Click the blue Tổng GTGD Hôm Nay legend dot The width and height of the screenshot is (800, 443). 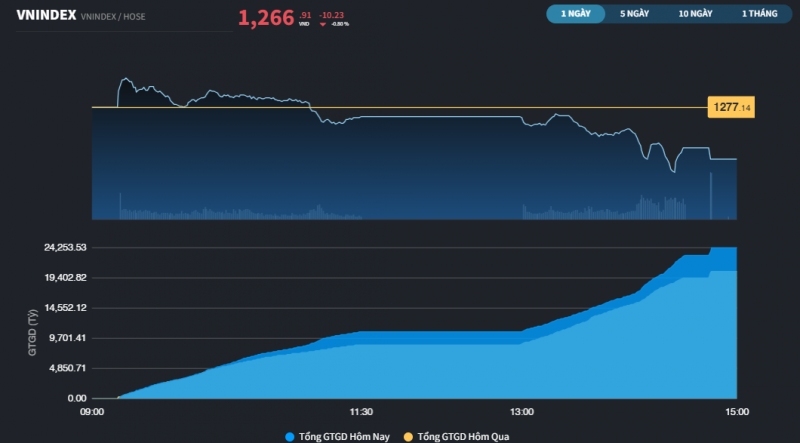290,436
